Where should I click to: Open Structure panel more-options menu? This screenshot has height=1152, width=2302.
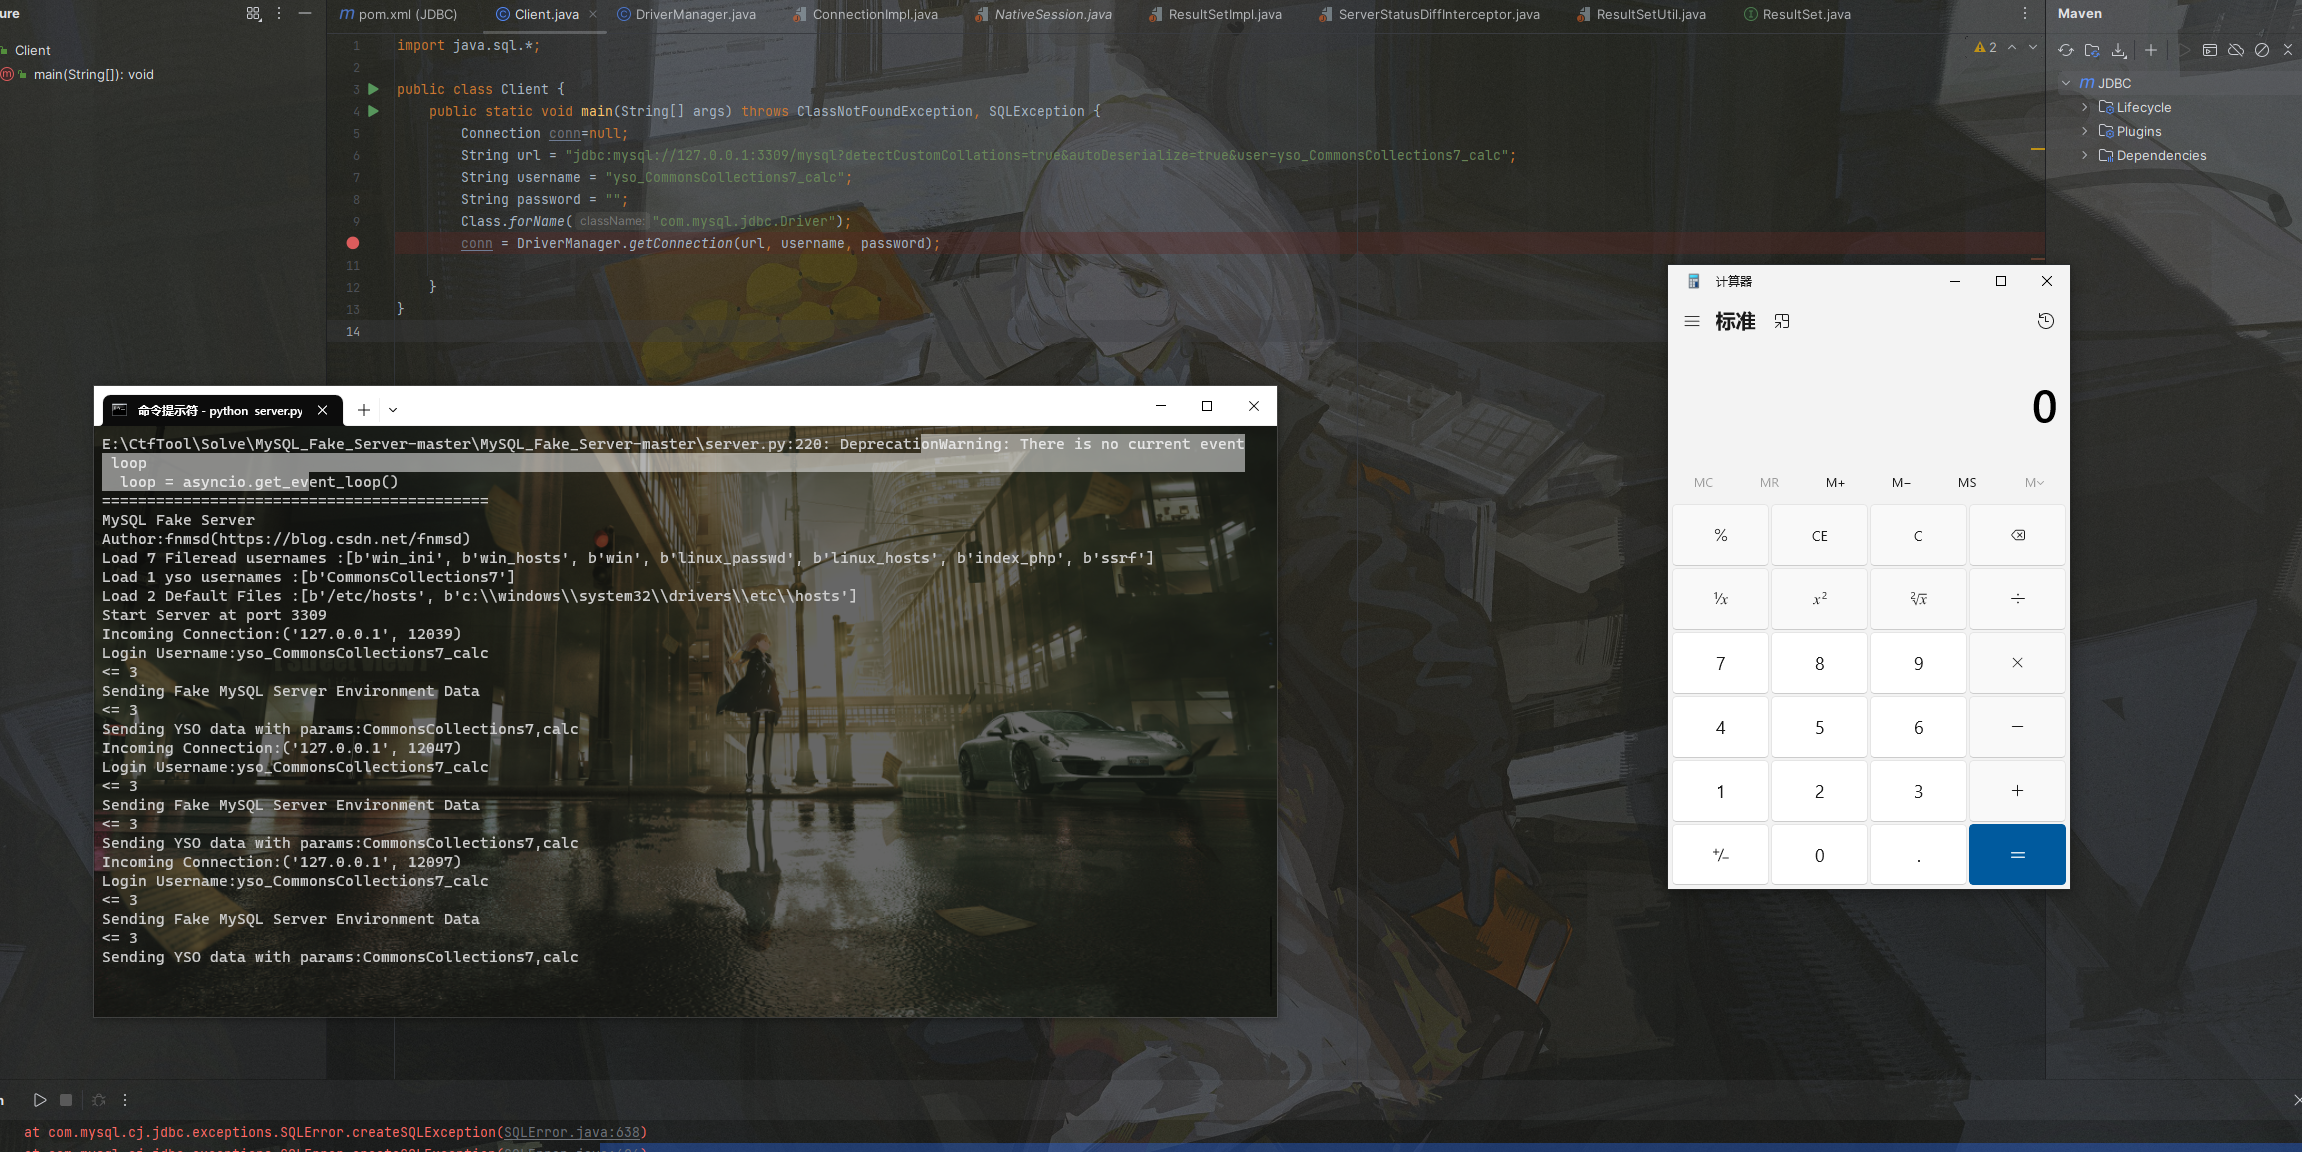coord(279,13)
